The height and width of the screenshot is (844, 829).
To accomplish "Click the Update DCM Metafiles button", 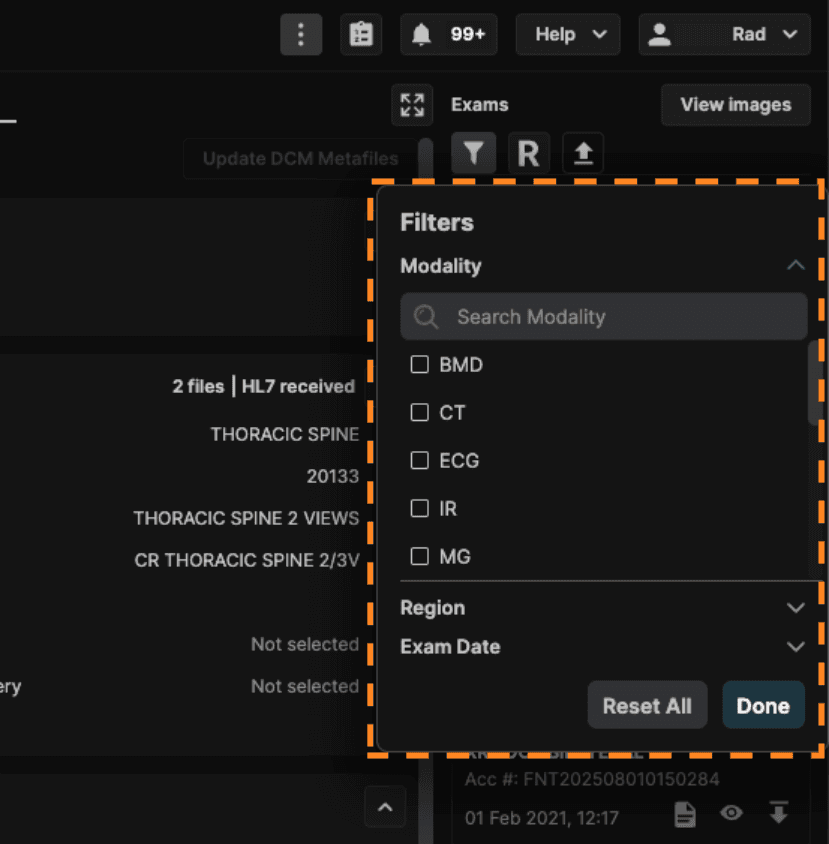I will (300, 159).
